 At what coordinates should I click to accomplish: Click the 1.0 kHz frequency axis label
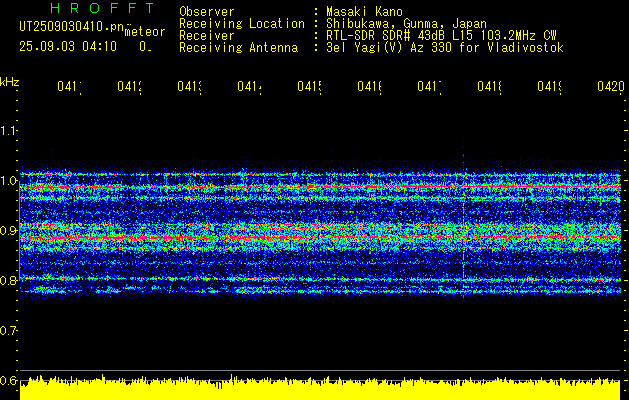[x=8, y=181]
